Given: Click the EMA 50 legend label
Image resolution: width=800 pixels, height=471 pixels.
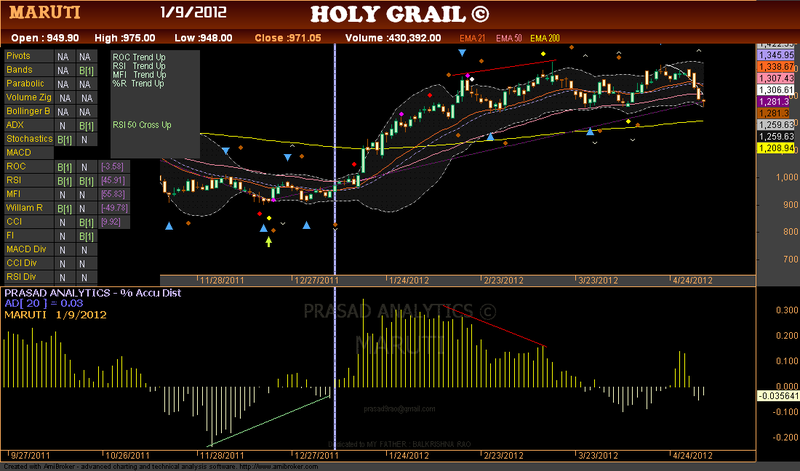Looking at the screenshot, I should [509, 38].
